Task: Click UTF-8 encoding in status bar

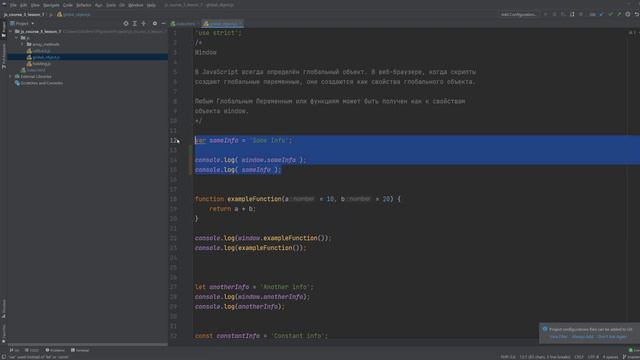Action: [593, 357]
